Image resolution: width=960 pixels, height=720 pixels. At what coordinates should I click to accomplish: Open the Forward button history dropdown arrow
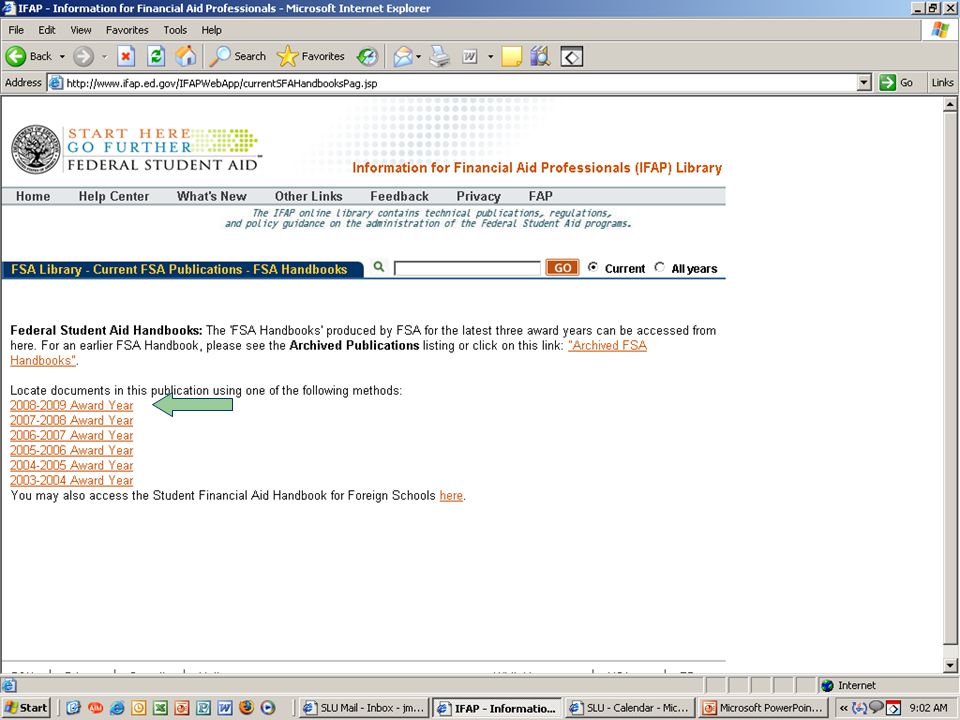pos(104,56)
